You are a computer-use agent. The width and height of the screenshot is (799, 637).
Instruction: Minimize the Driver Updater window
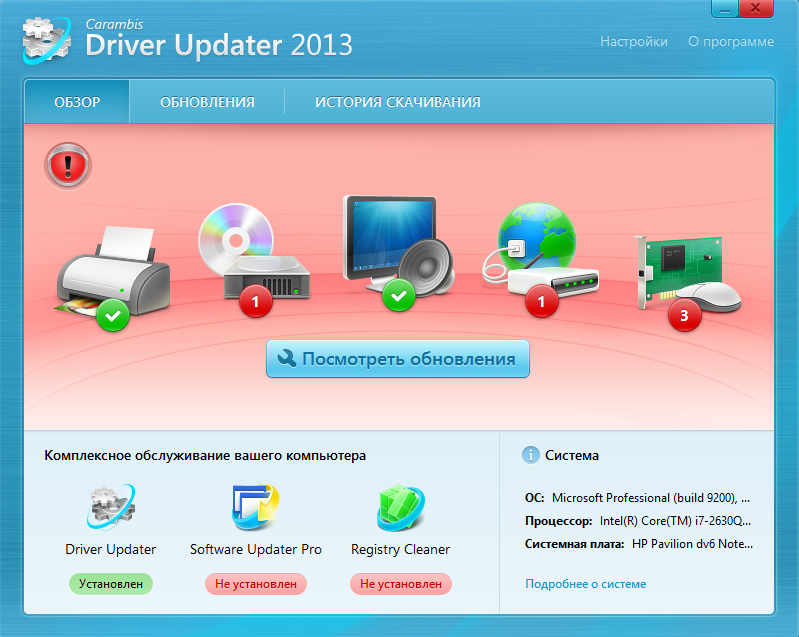[725, 9]
